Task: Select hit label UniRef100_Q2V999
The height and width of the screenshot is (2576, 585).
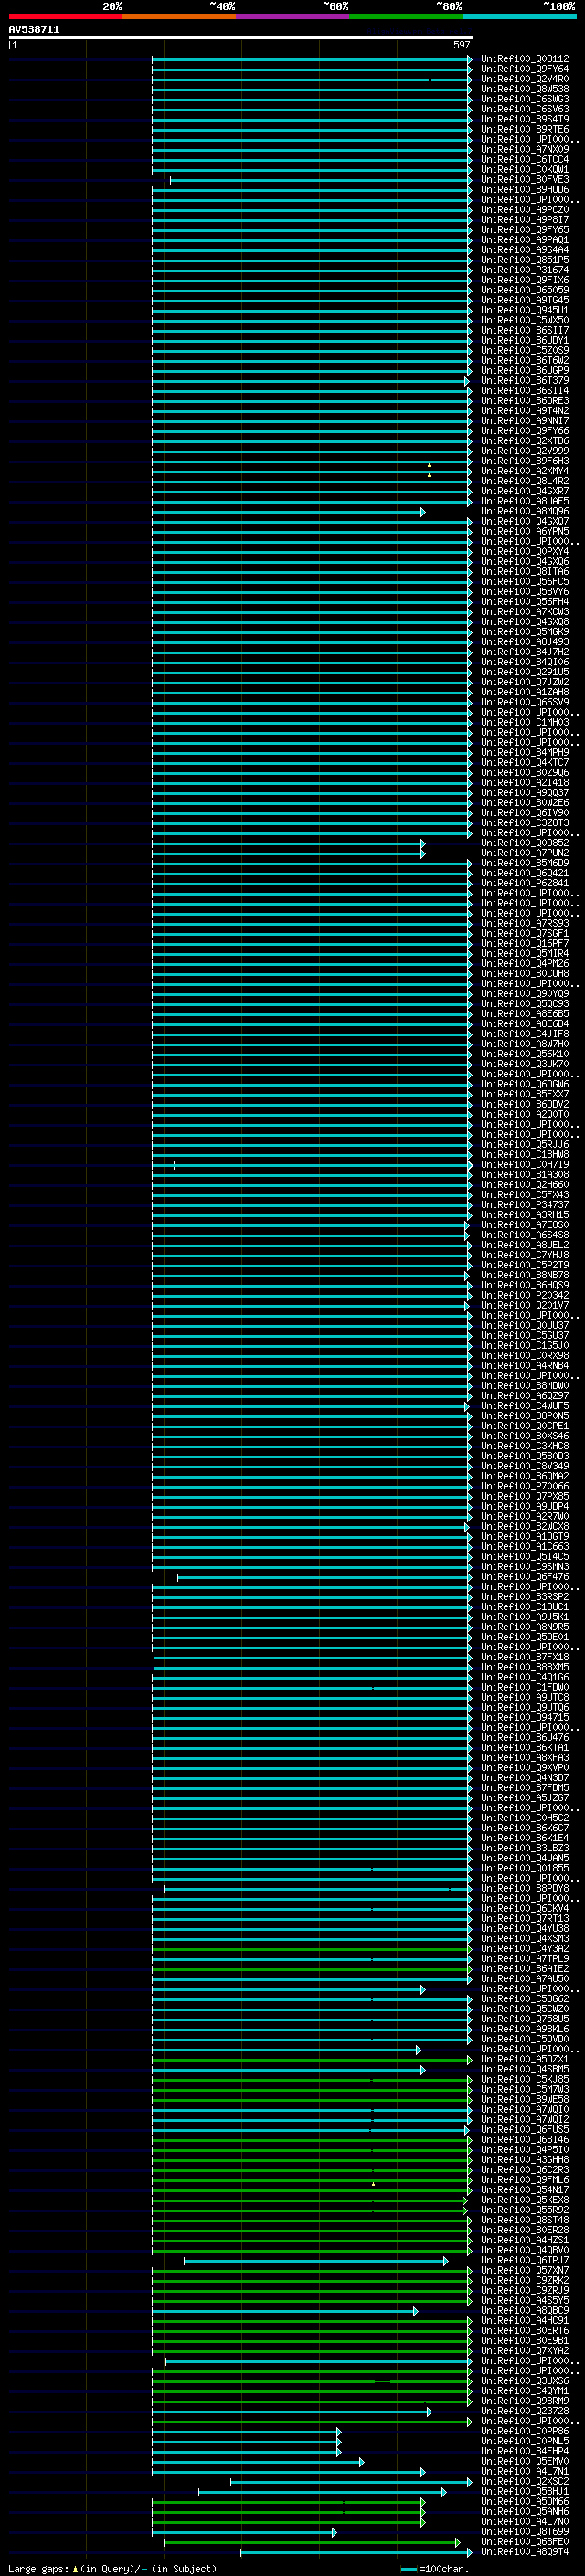Action: [x=525, y=451]
